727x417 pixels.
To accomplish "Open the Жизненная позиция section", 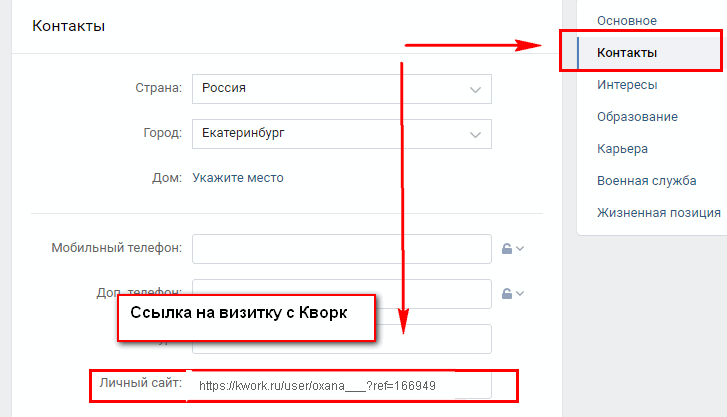I will click(x=658, y=213).
